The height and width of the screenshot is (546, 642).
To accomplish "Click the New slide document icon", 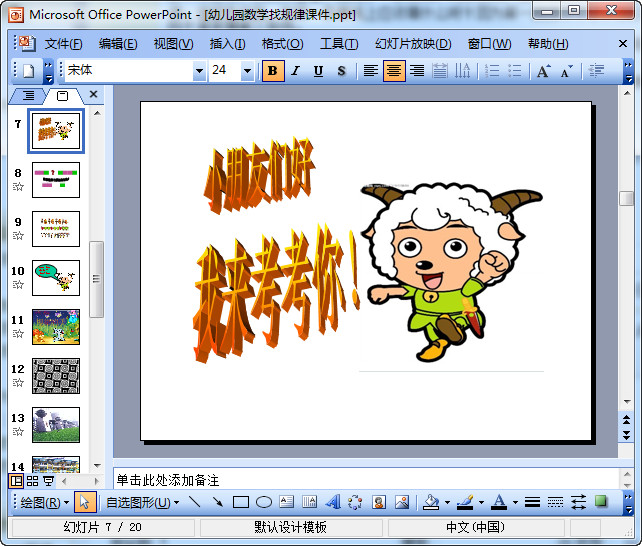I will pyautogui.click(x=29, y=71).
